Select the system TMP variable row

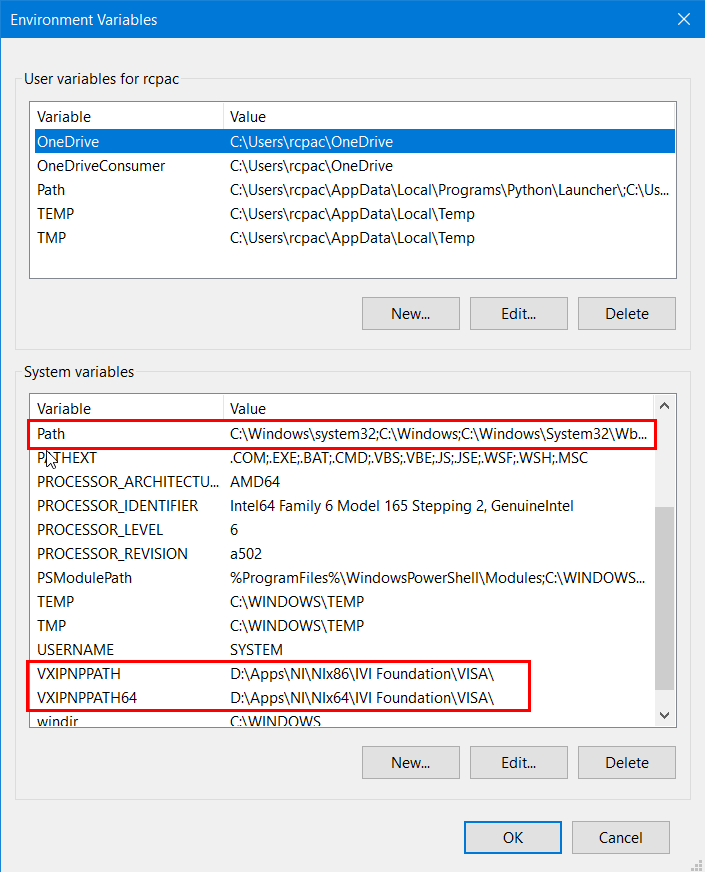pos(342,625)
